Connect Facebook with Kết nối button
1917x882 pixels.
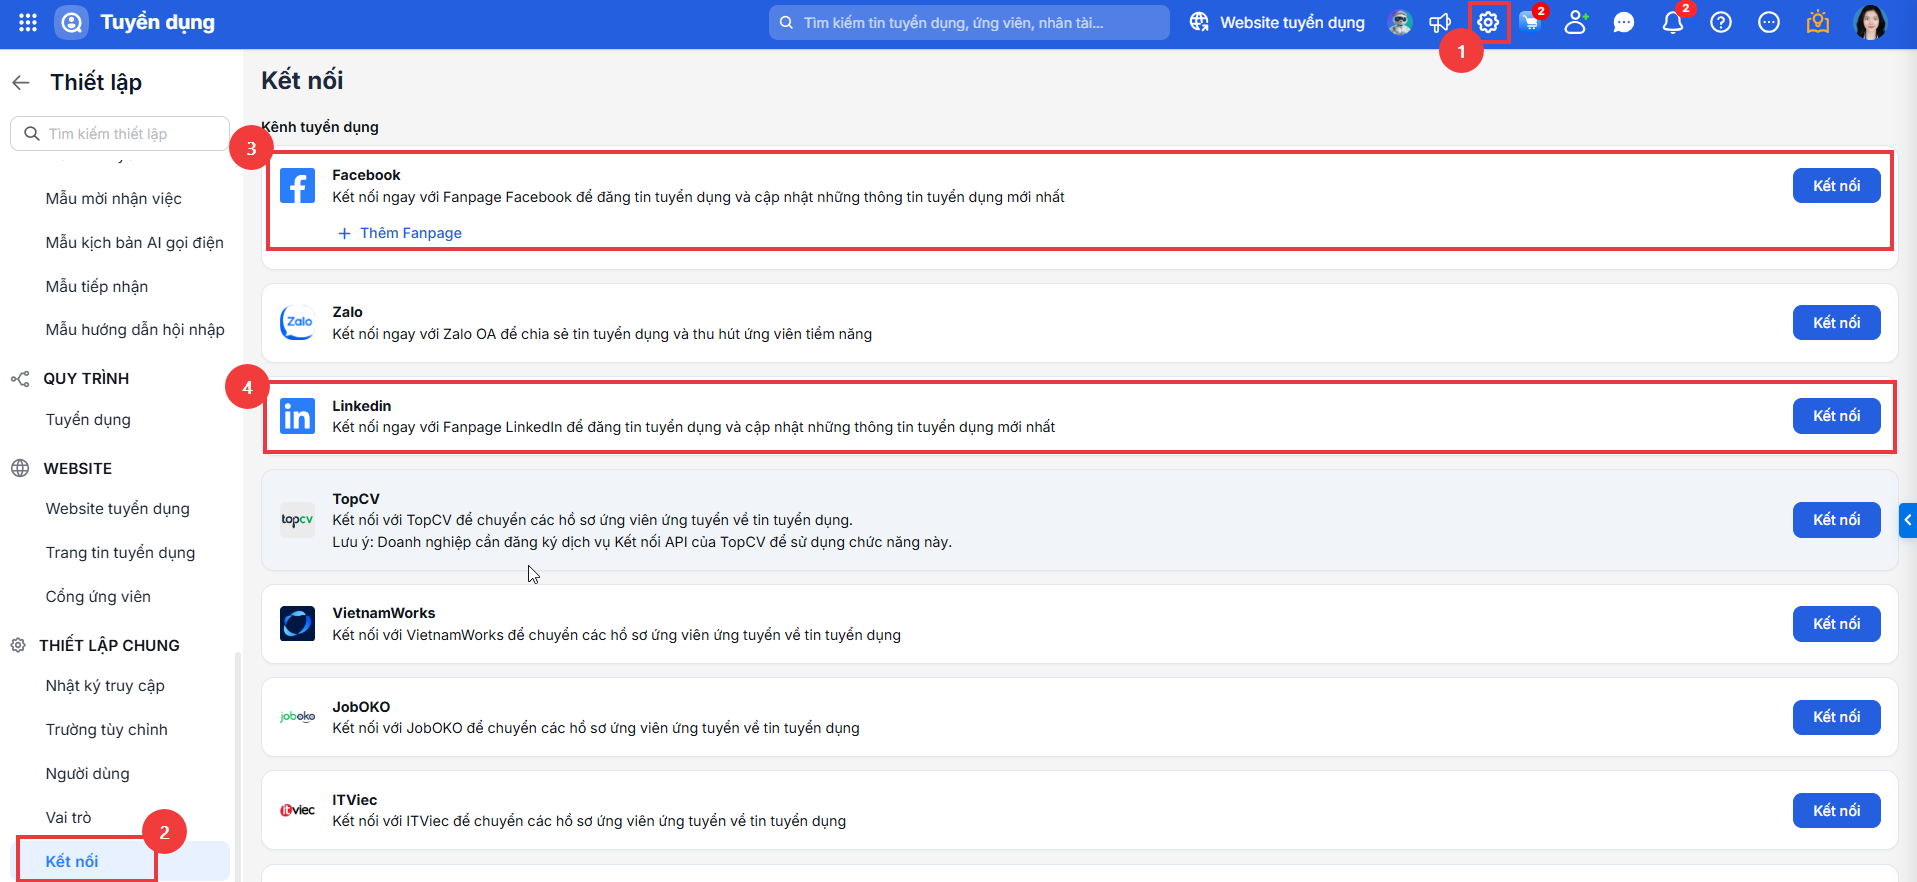click(1836, 186)
